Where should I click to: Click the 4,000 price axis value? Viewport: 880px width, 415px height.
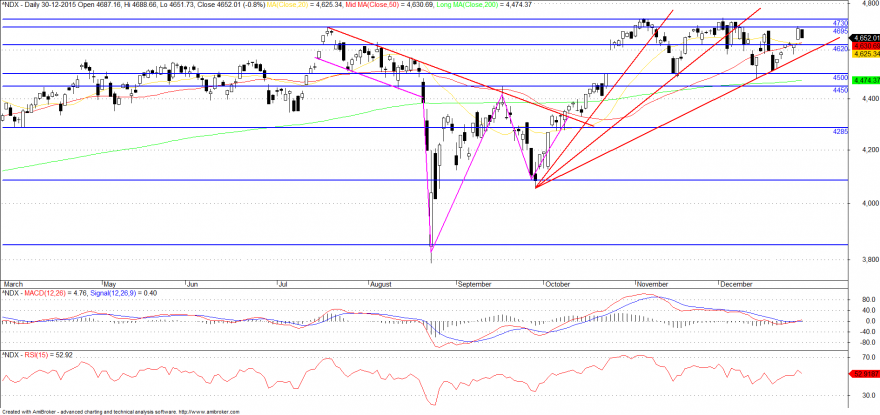click(x=869, y=203)
